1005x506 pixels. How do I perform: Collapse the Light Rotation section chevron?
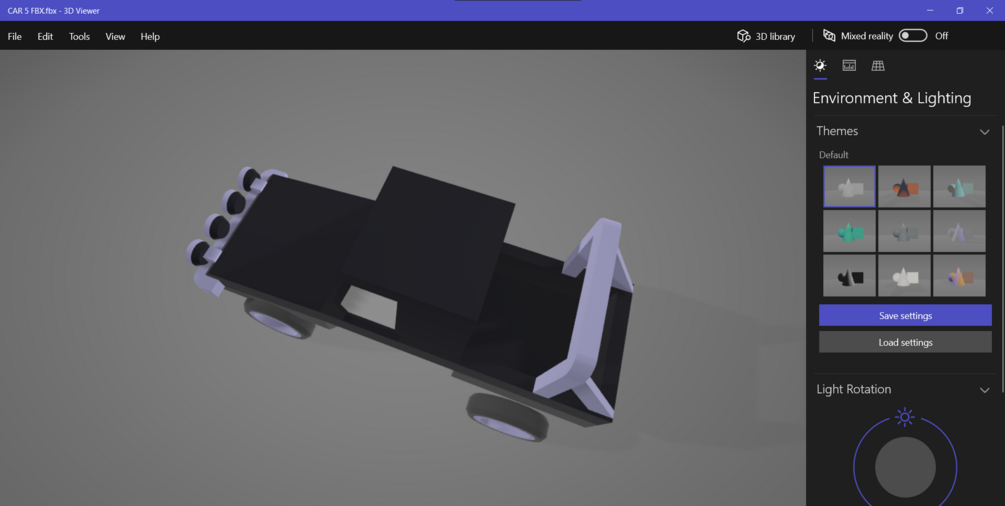(x=984, y=390)
